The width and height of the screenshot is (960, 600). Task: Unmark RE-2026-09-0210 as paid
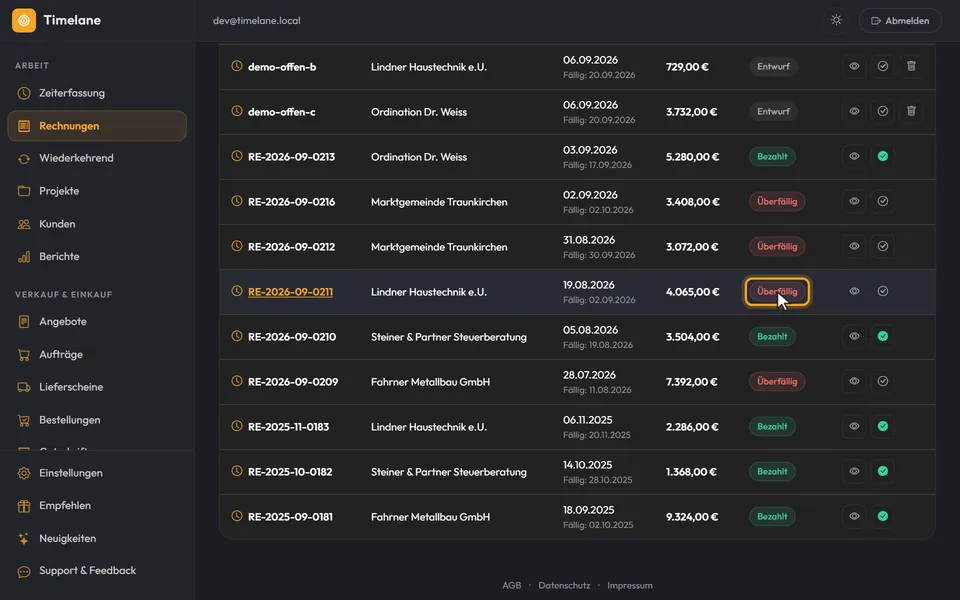click(883, 336)
